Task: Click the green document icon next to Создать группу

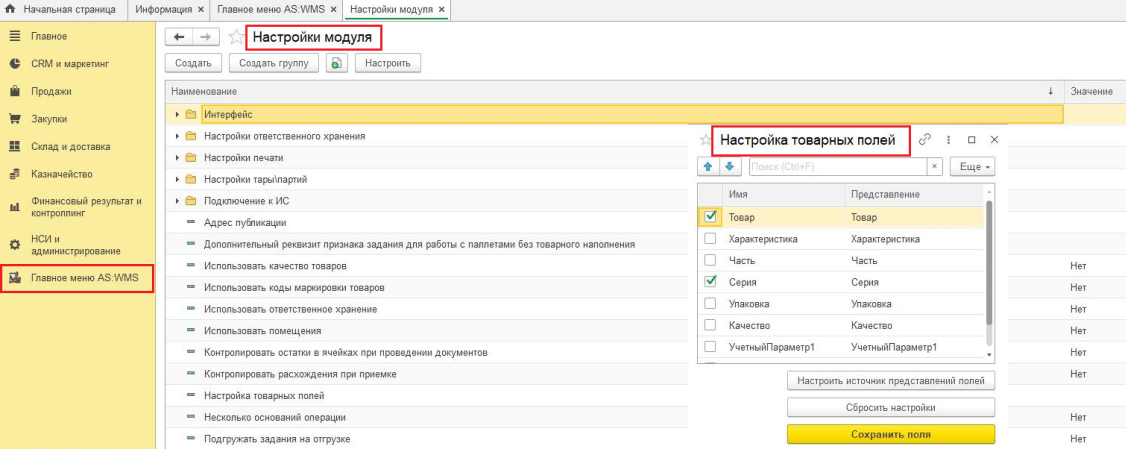Action: tap(336, 63)
